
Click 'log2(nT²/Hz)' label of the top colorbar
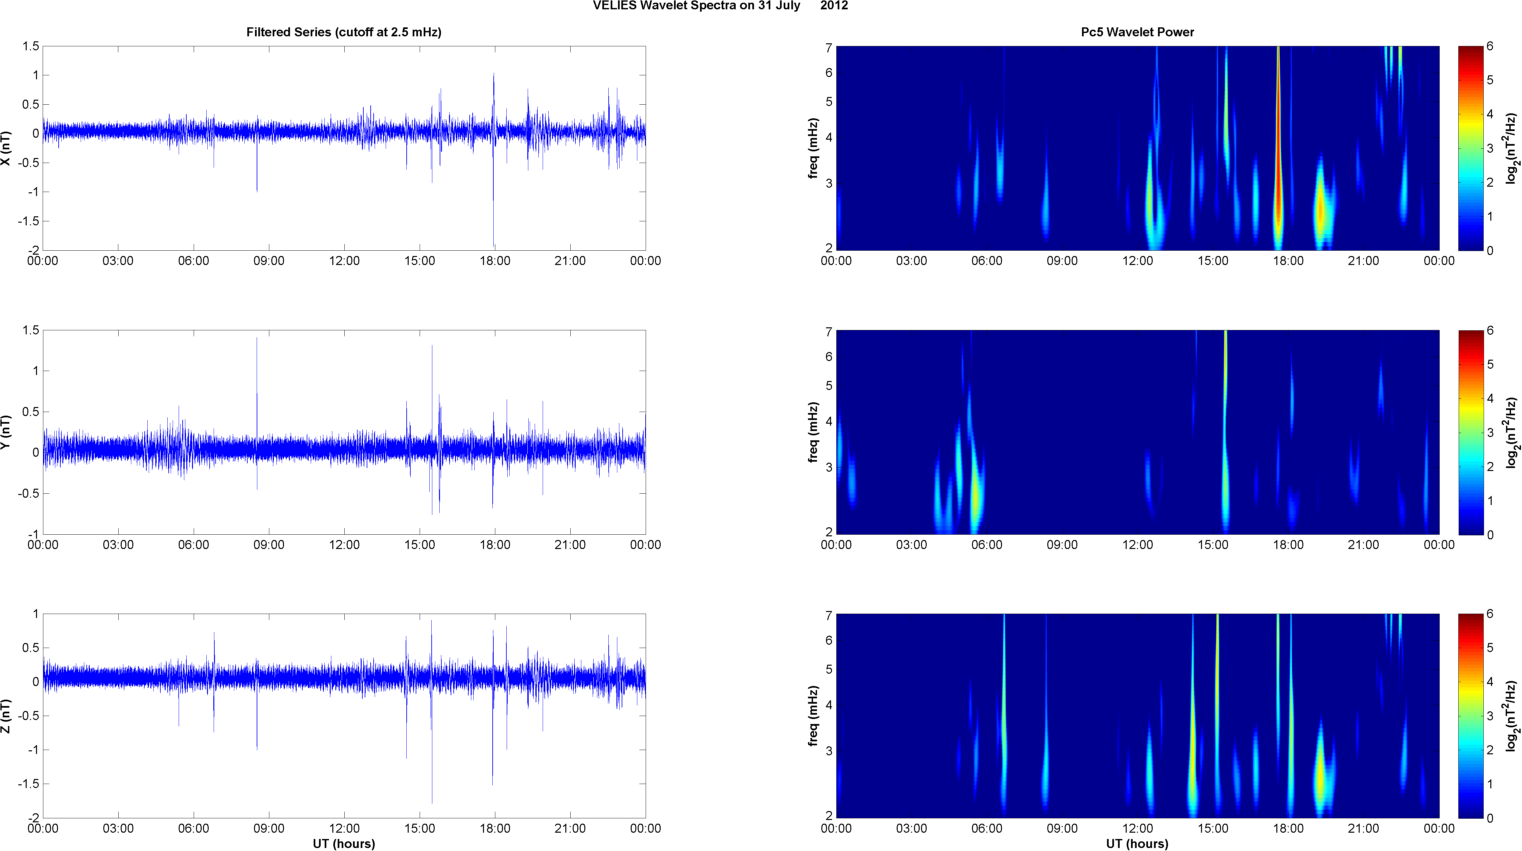pos(1512,148)
